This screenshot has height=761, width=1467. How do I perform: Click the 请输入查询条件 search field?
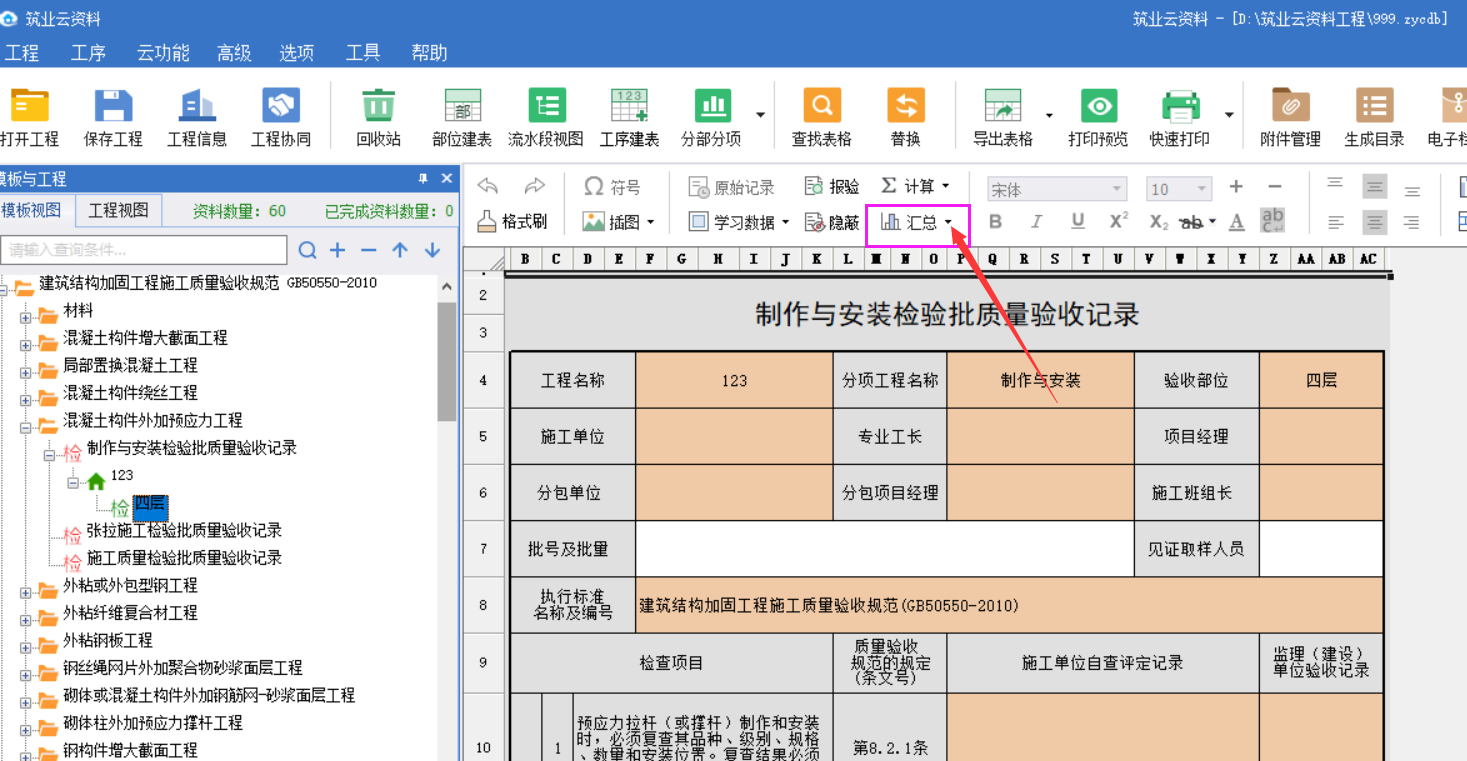tap(144, 250)
